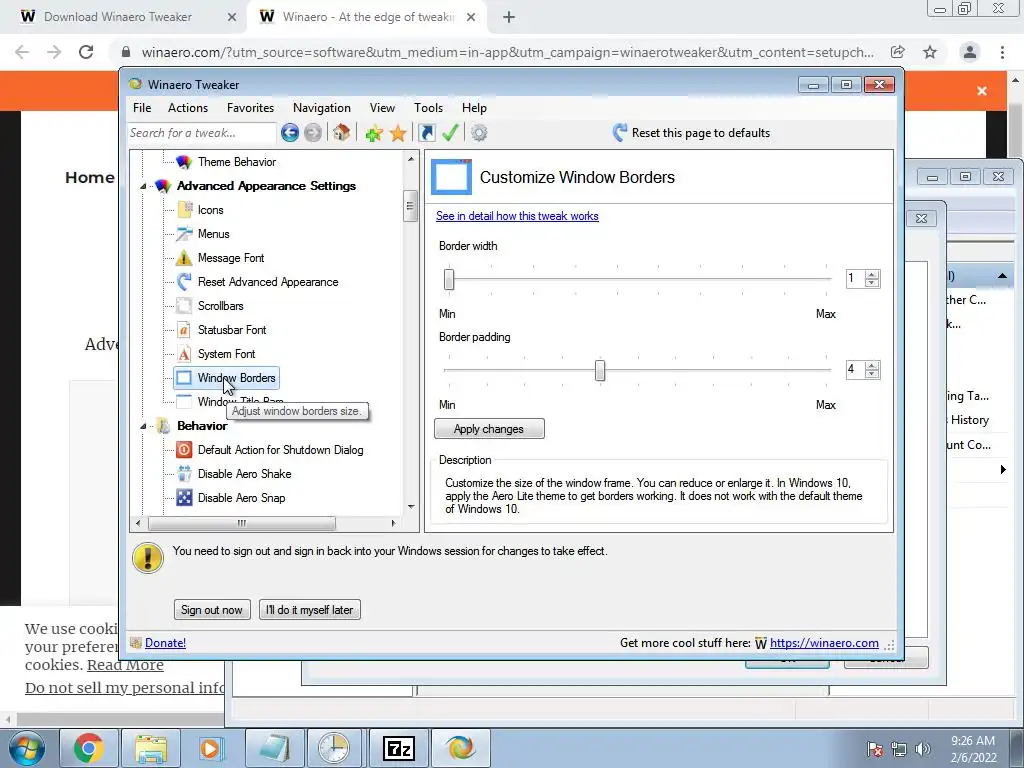The height and width of the screenshot is (768, 1024).
Task: Select Scrollbars in the tree
Action: [x=221, y=306]
